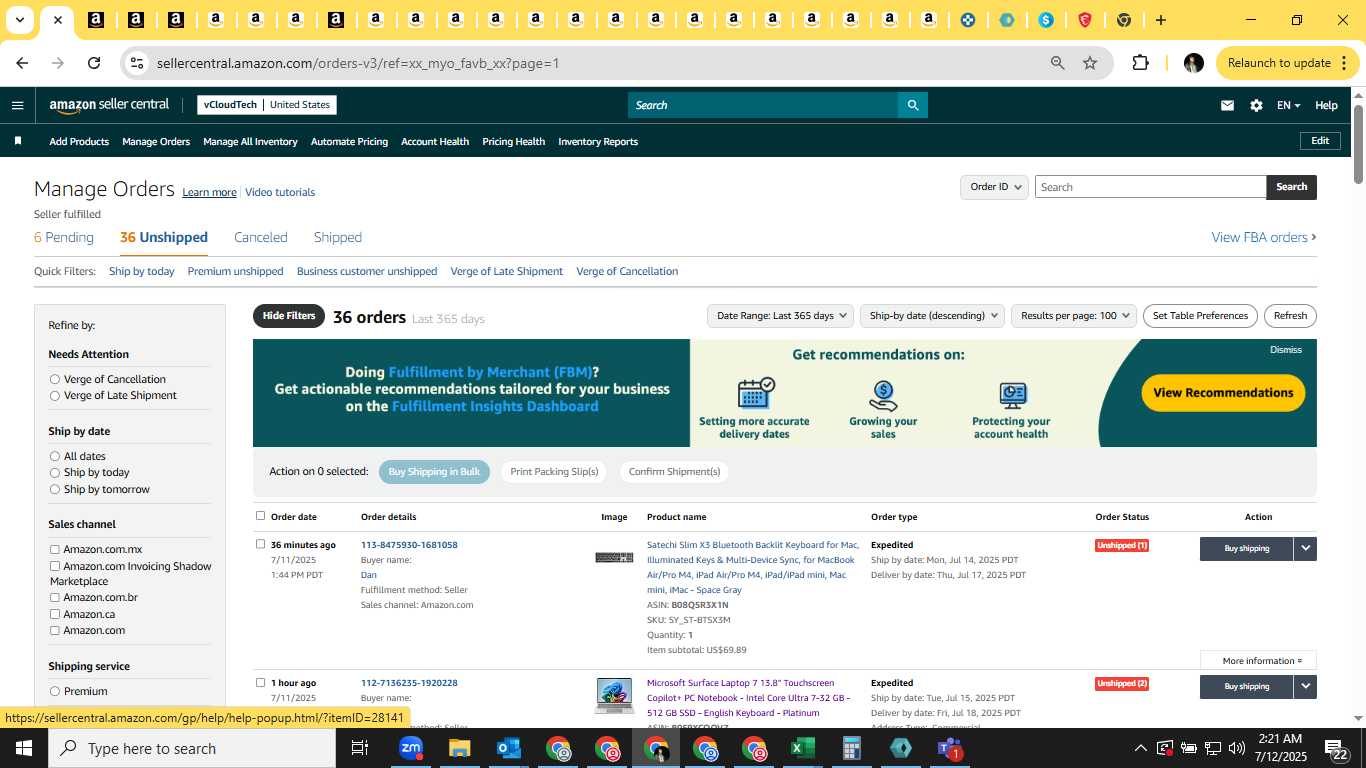This screenshot has width=1366, height=768.
Task: Click into the Order ID search field
Action: point(1150,187)
